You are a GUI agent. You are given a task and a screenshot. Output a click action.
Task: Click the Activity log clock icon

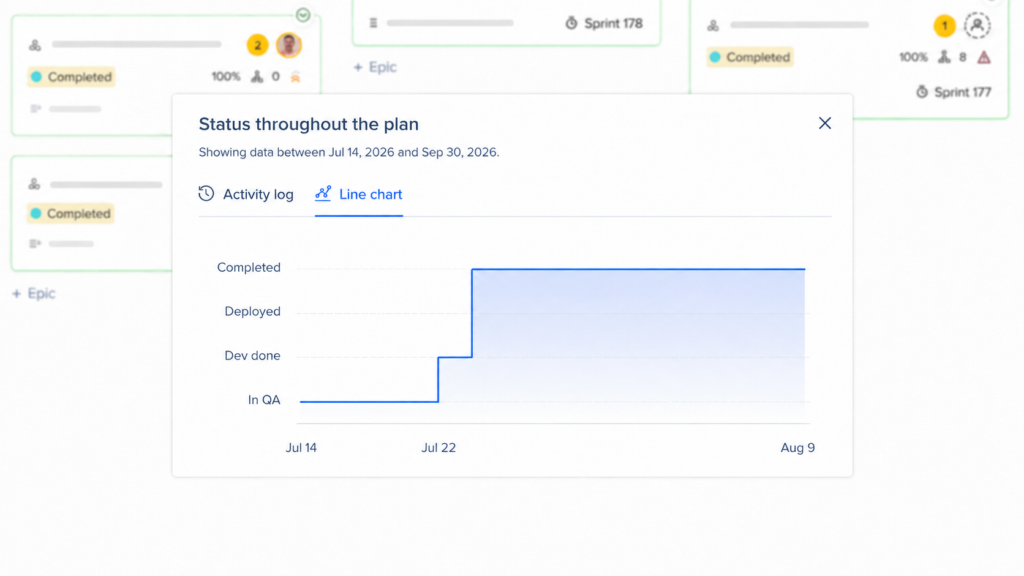coord(206,193)
